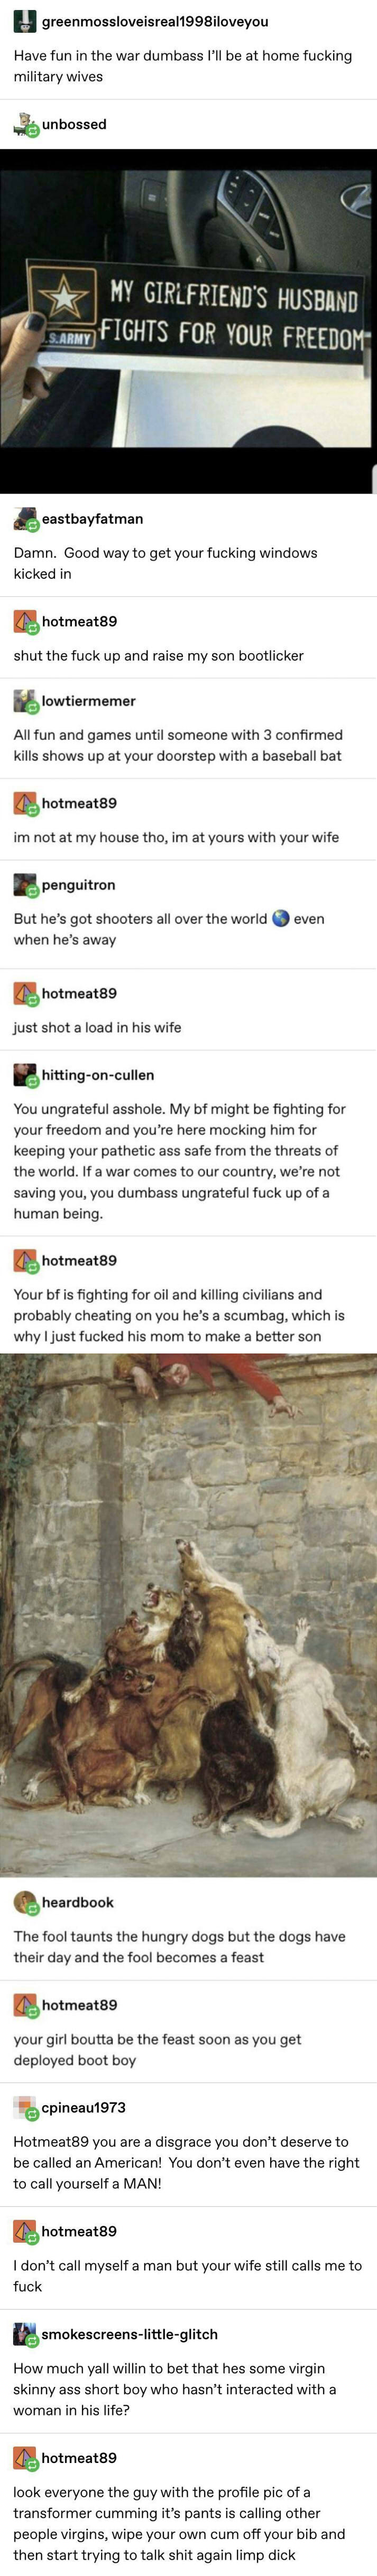
Task: Click the hitting-on-cullen username
Action: [x=98, y=1075]
